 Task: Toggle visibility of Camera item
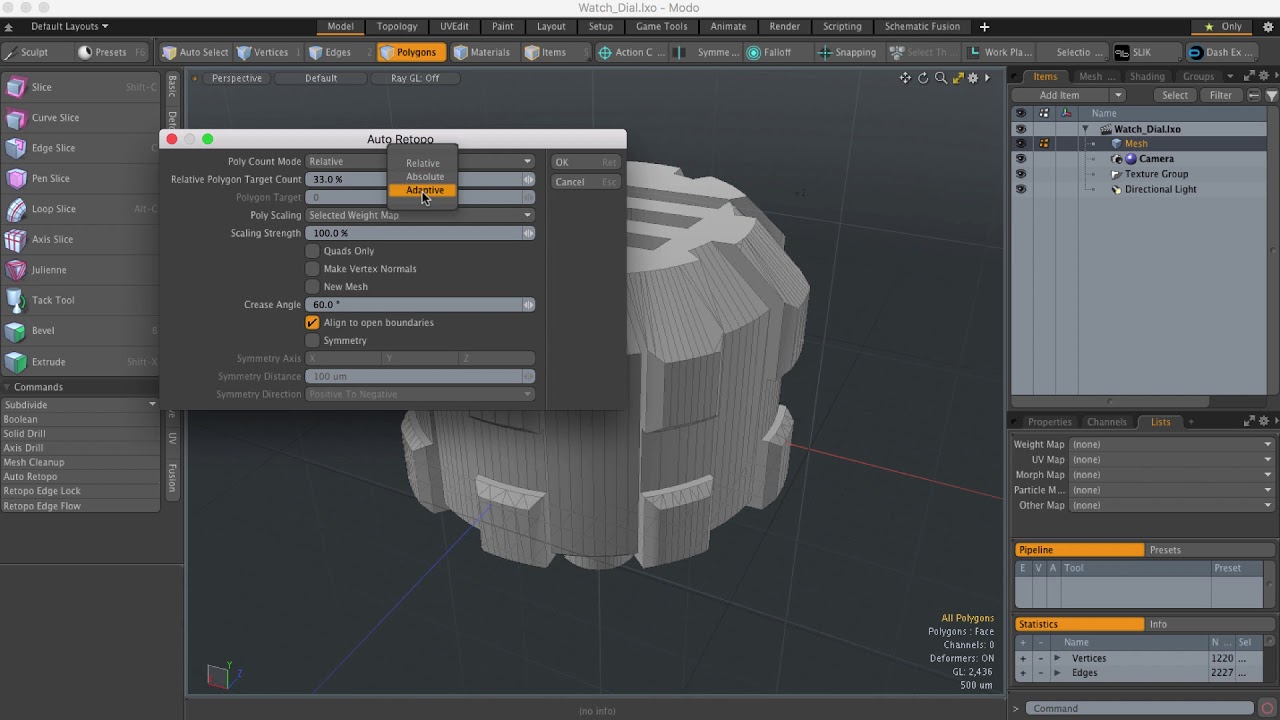(x=1020, y=159)
